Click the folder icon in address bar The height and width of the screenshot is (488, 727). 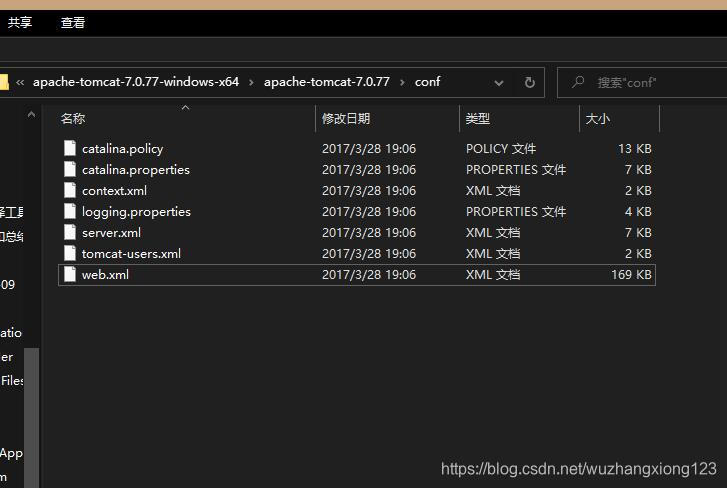pos(4,82)
